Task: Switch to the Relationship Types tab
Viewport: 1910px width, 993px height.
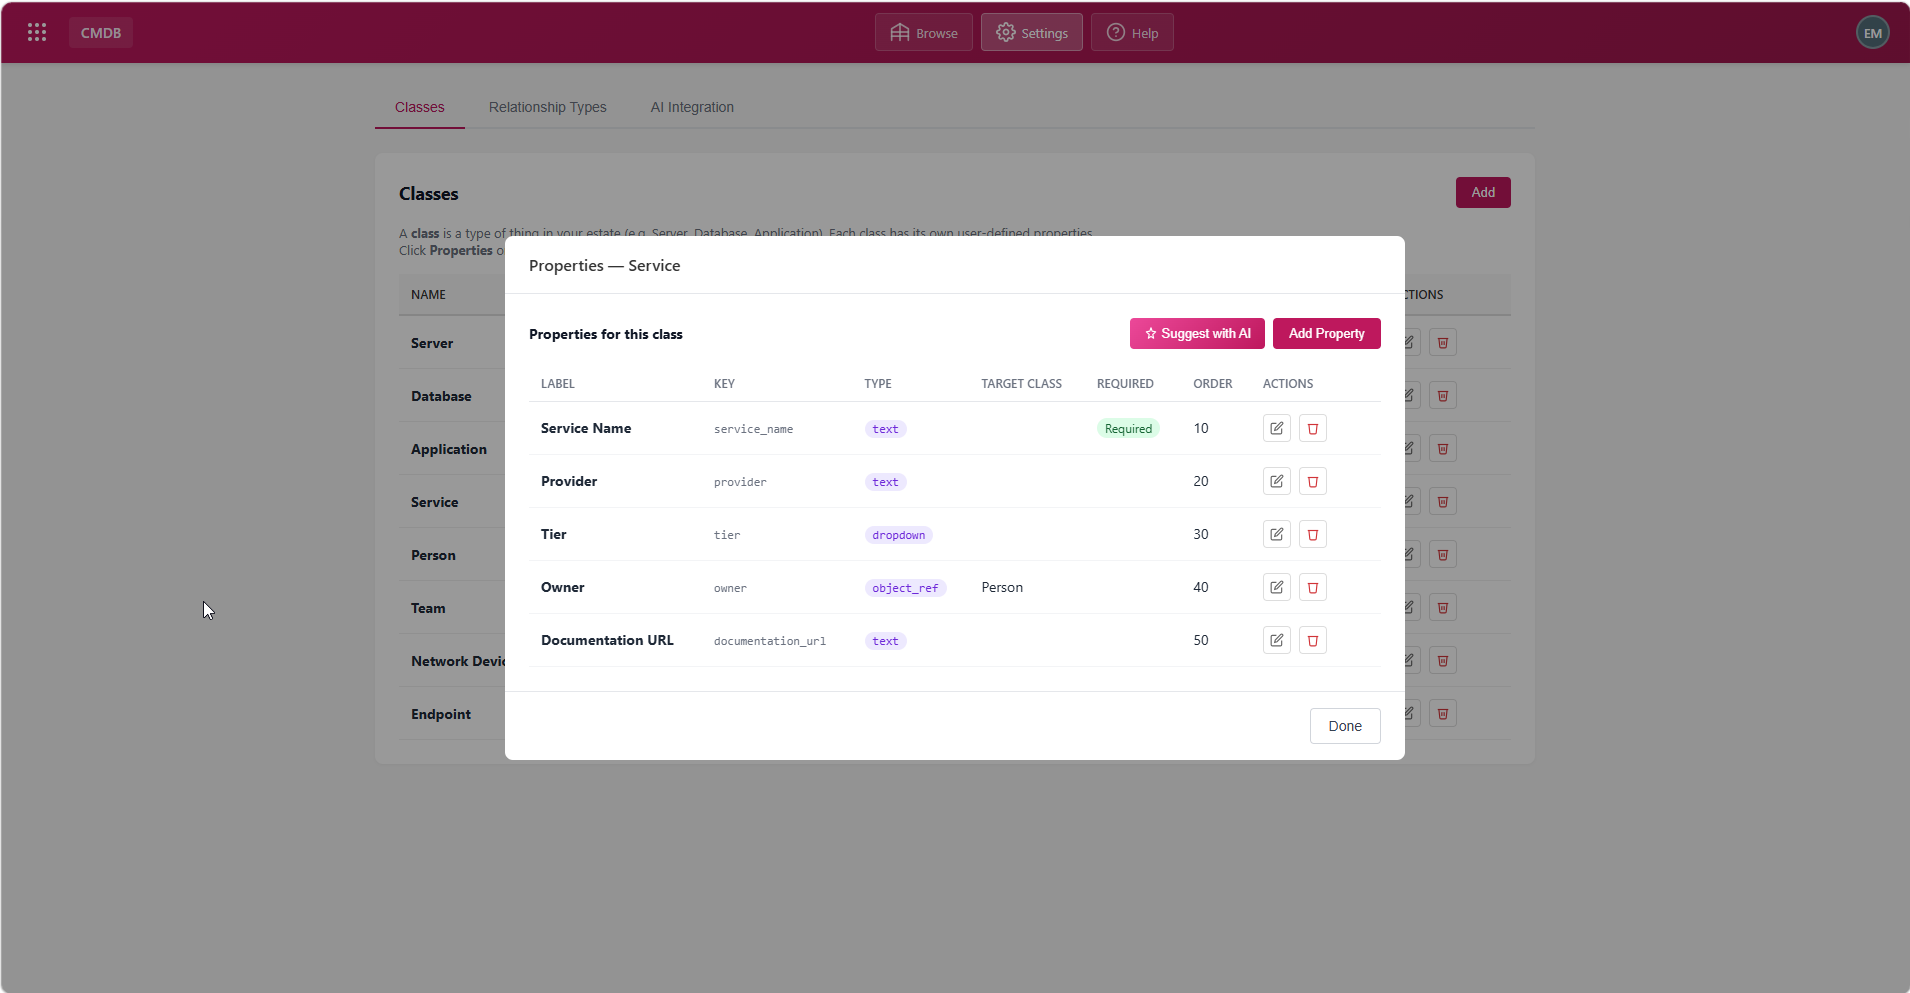Action: [548, 107]
